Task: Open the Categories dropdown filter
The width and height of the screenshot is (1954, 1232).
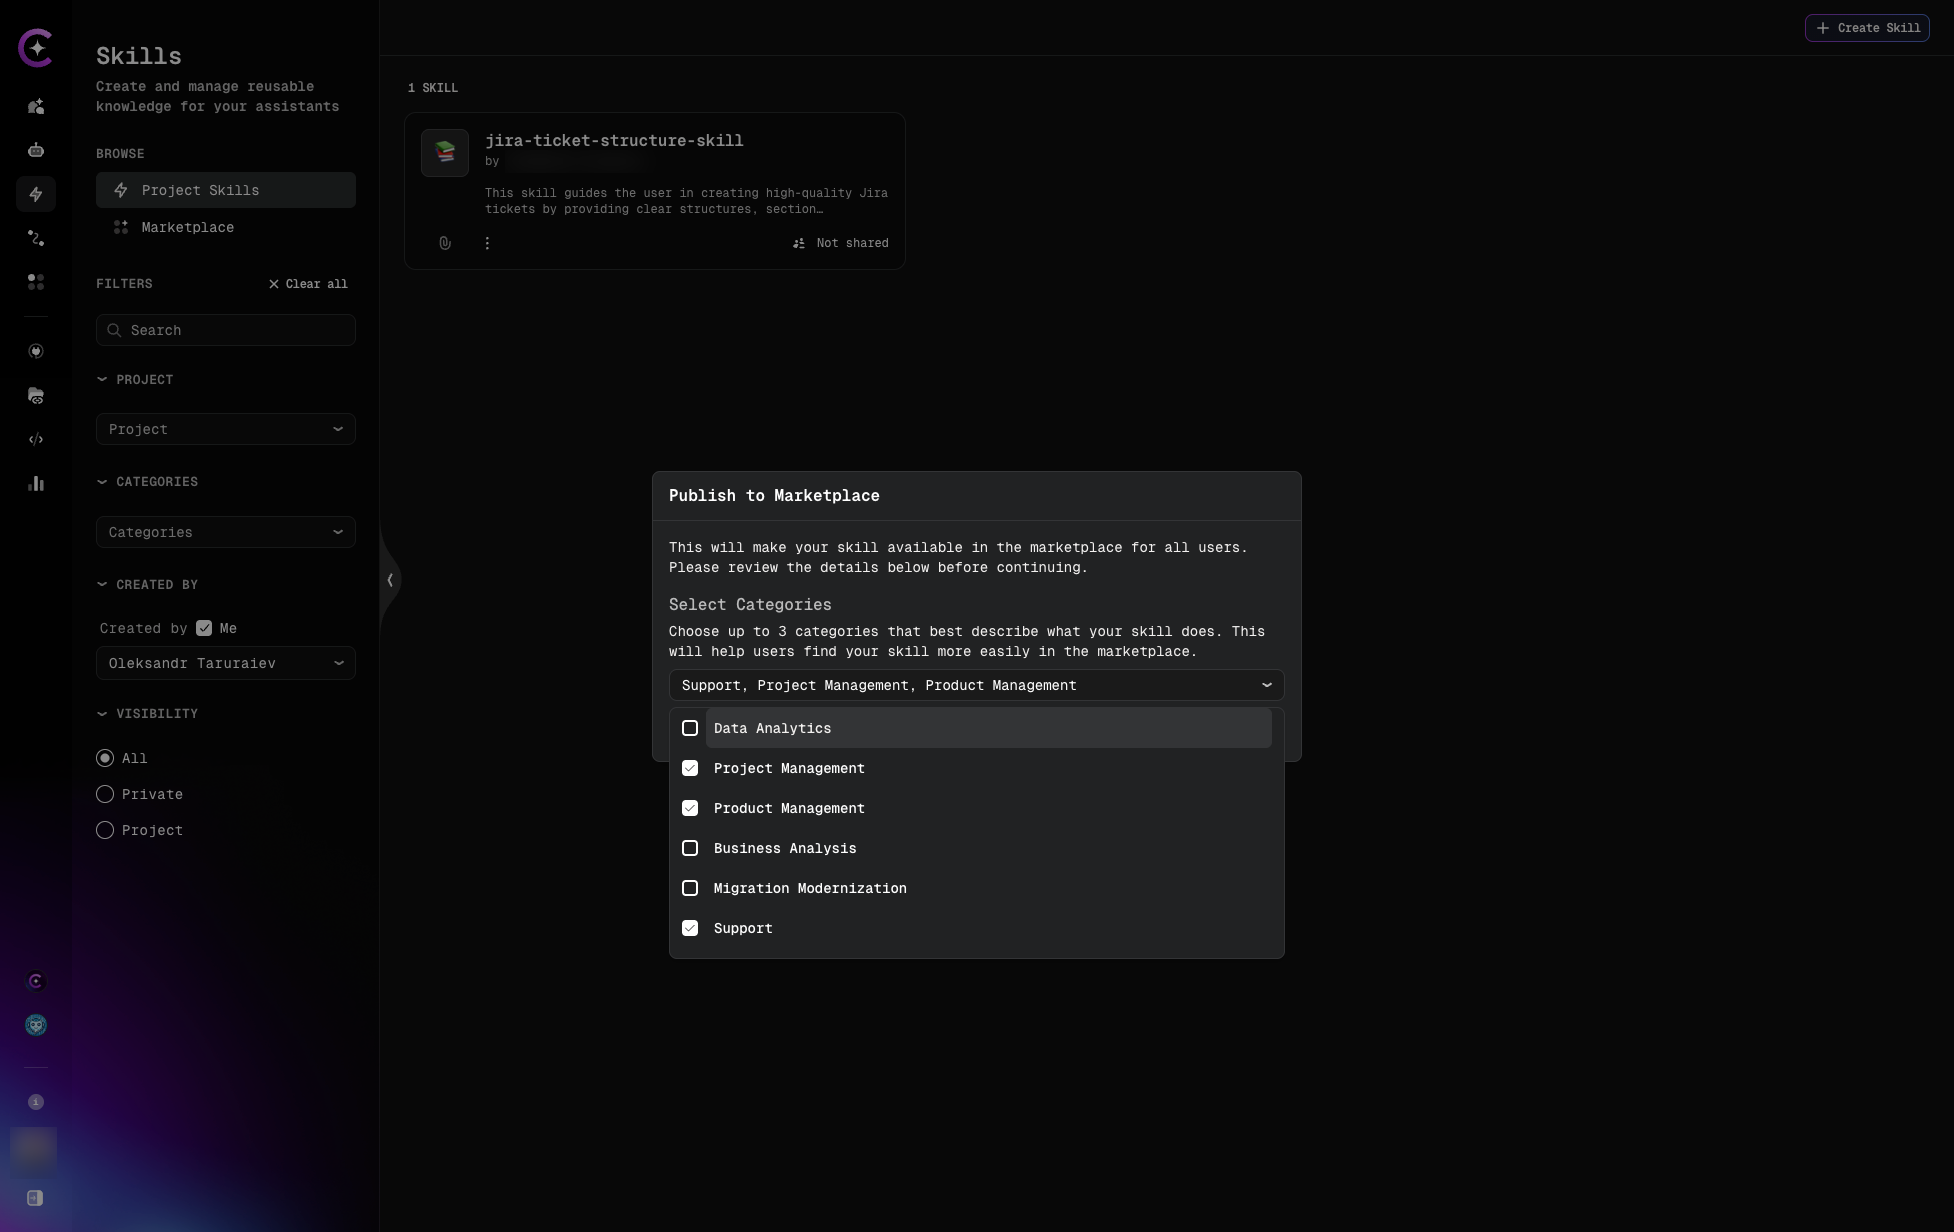Action: click(x=225, y=532)
